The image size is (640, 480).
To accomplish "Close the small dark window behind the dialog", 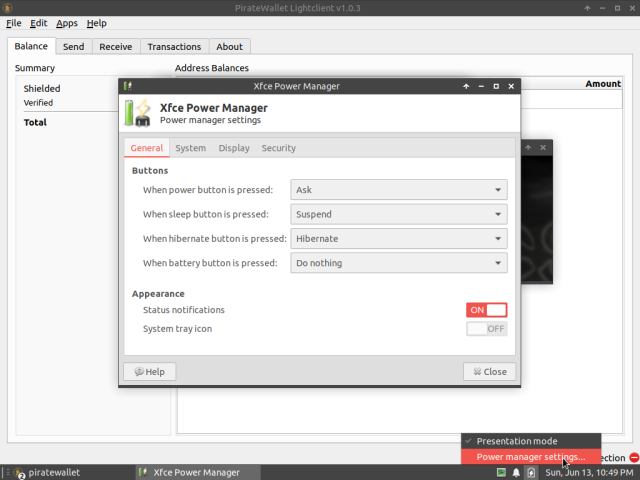I will 543,147.
